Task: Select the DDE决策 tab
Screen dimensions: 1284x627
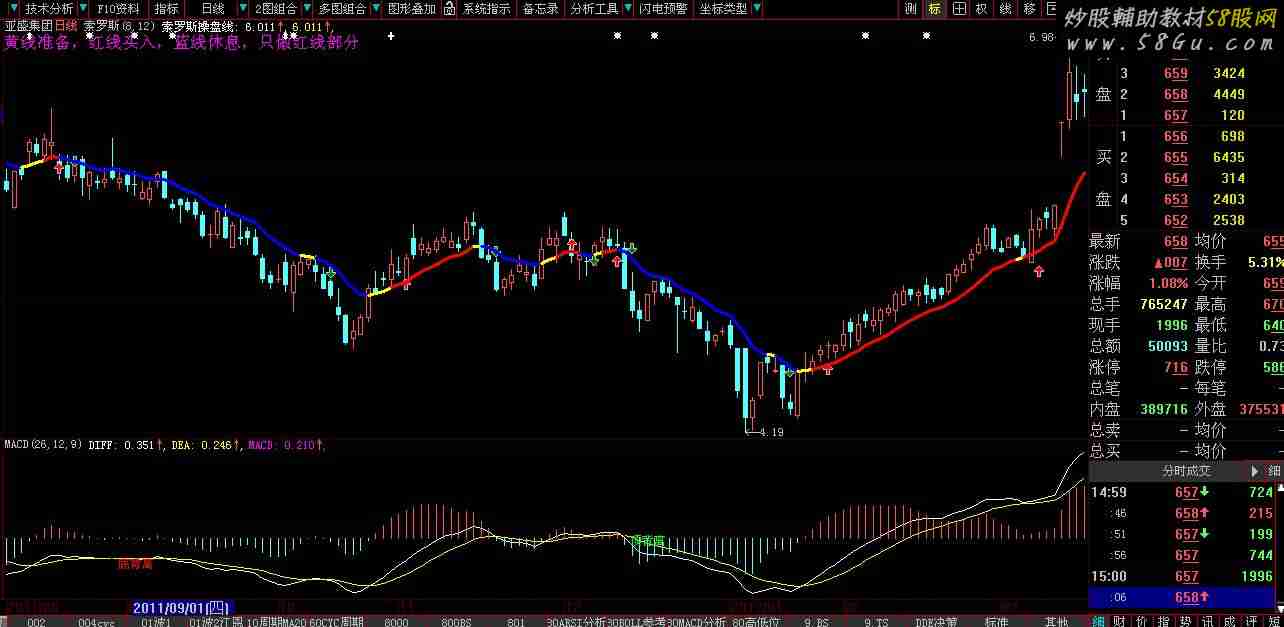Action: 936,621
